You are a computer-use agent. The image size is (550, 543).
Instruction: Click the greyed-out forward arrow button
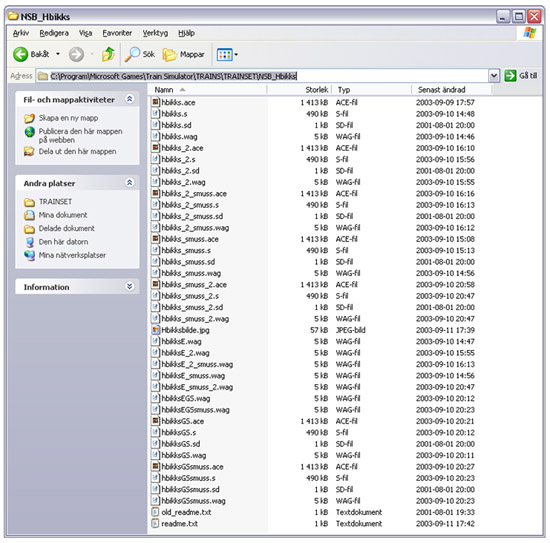76,54
